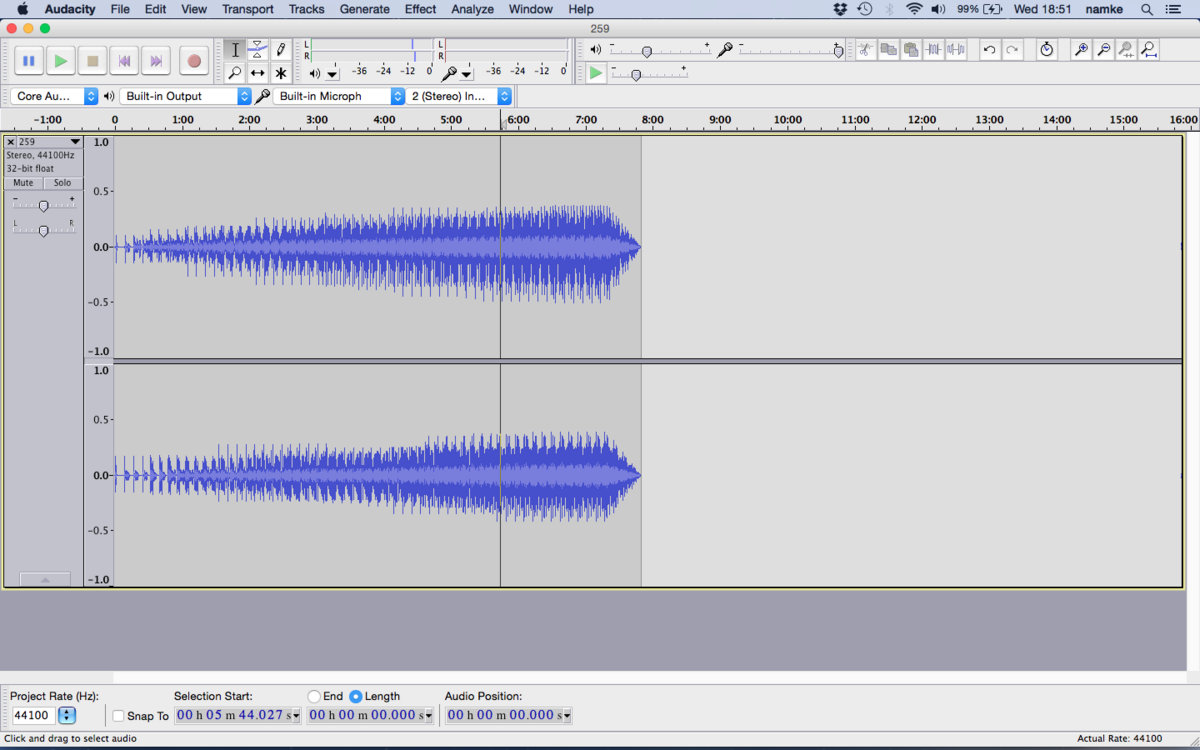The image size is (1200, 750).
Task: Open the Built-in Output device dropdown
Action: pyautogui.click(x=186, y=96)
